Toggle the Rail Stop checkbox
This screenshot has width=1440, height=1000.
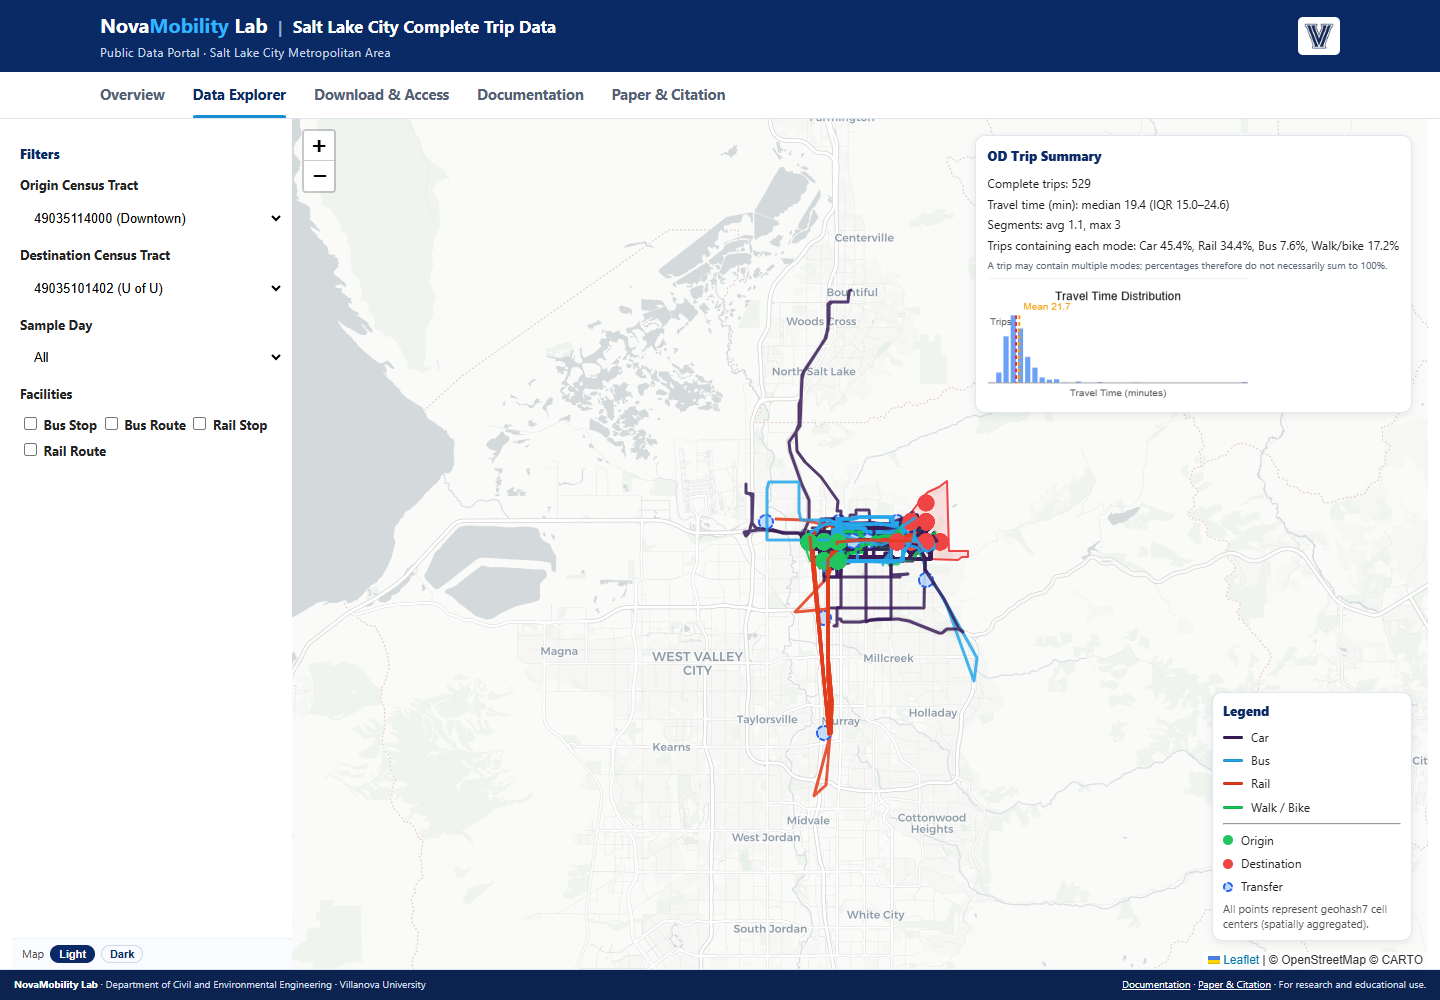click(x=200, y=424)
